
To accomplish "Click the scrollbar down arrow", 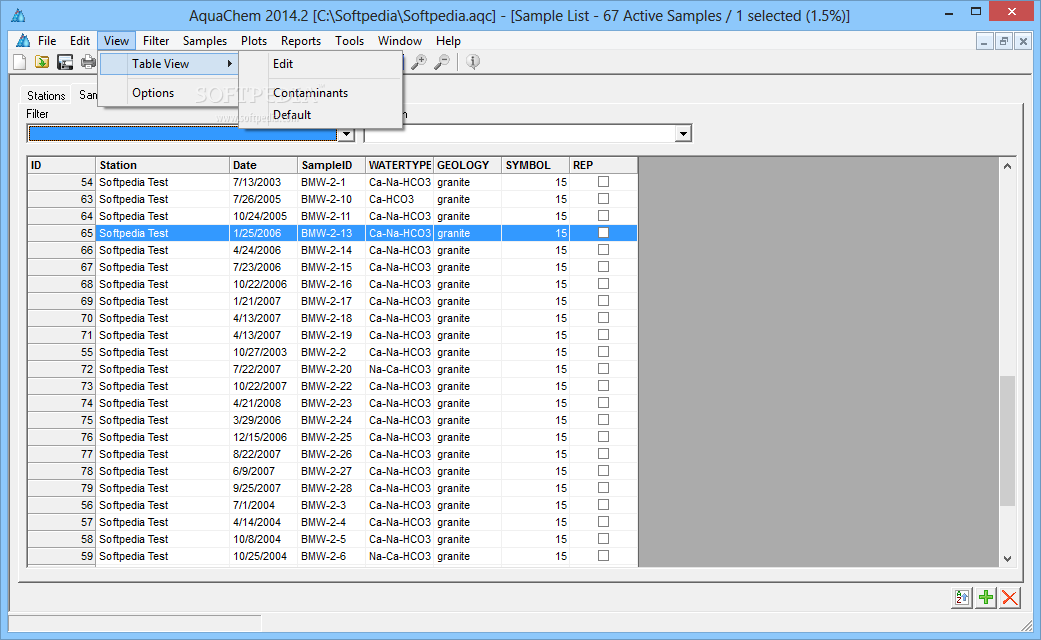I will (x=1007, y=559).
